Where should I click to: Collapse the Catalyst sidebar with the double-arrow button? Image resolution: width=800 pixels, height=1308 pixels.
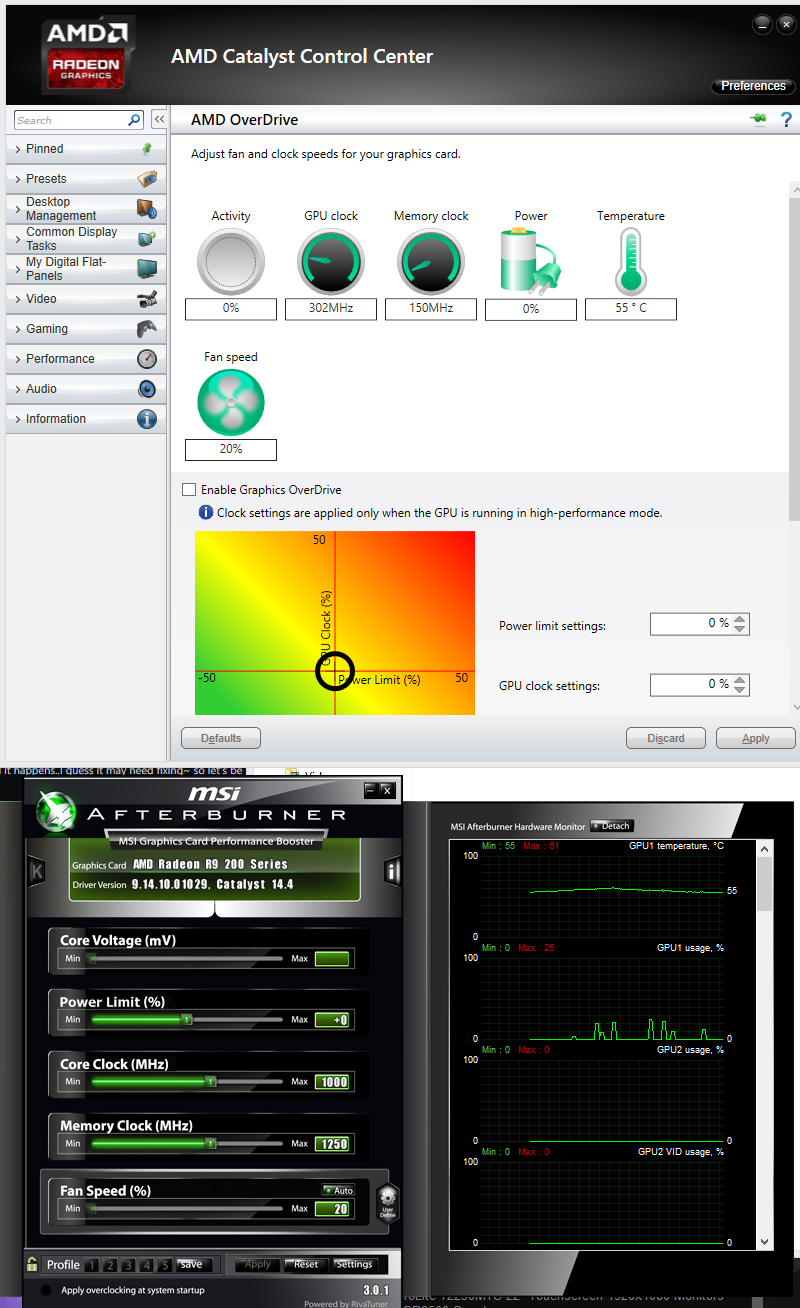[x=158, y=120]
